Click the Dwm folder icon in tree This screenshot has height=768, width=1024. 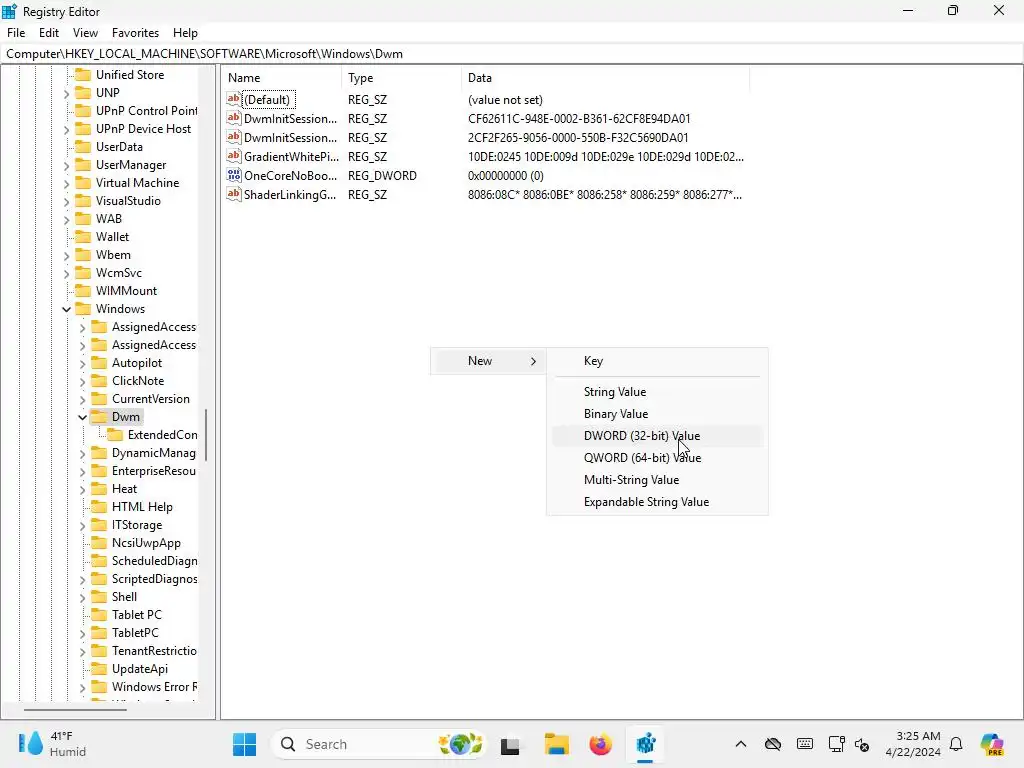99,417
